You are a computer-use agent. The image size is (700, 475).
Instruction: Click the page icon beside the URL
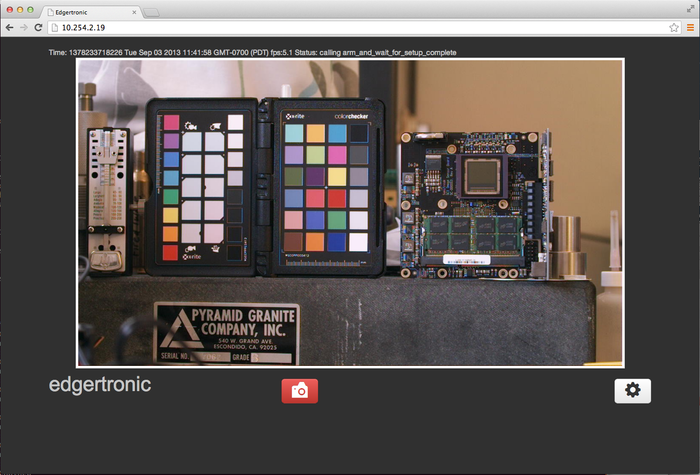coord(54,28)
